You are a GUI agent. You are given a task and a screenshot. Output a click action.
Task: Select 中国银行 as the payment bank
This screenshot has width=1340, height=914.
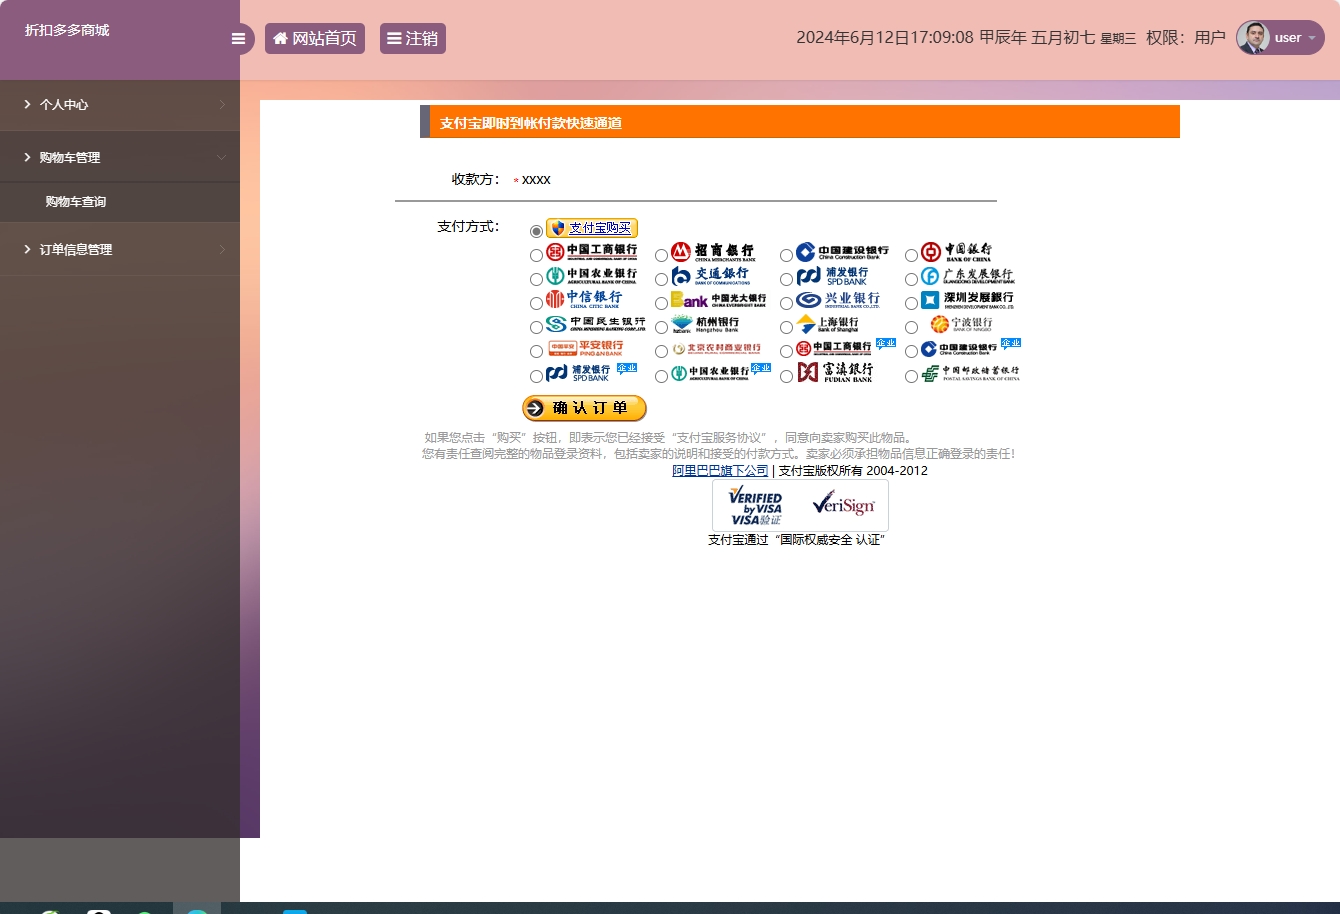coord(911,254)
